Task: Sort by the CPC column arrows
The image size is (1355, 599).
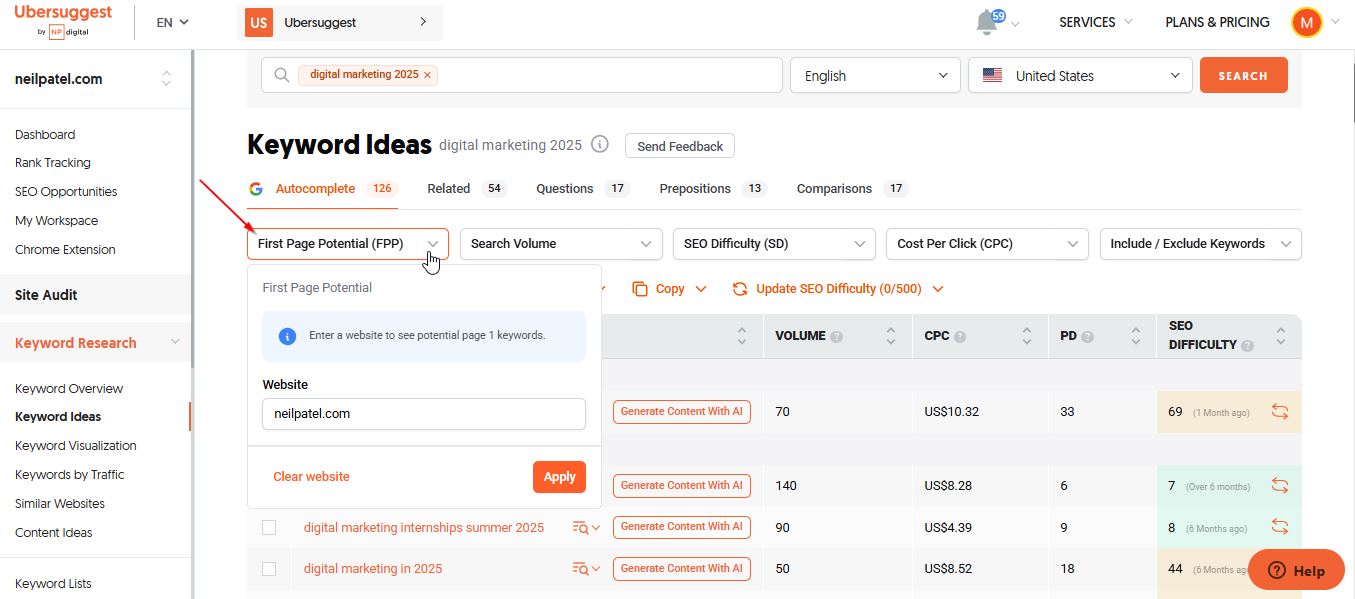Action: click(x=1026, y=336)
